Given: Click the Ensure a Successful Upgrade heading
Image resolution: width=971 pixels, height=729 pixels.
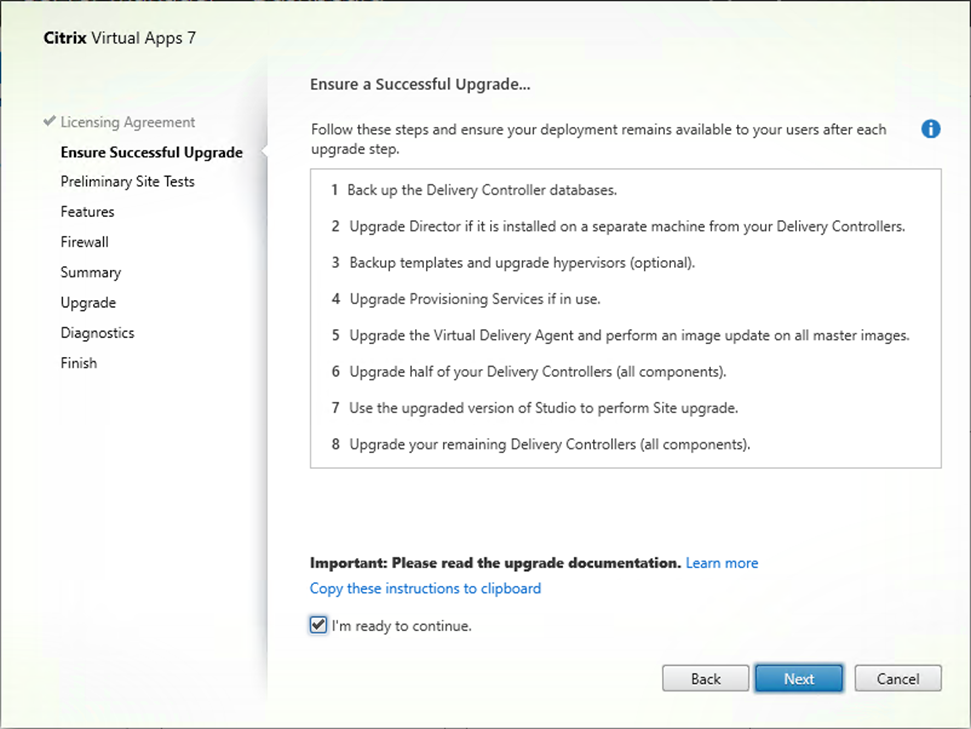Looking at the screenshot, I should point(420,84).
